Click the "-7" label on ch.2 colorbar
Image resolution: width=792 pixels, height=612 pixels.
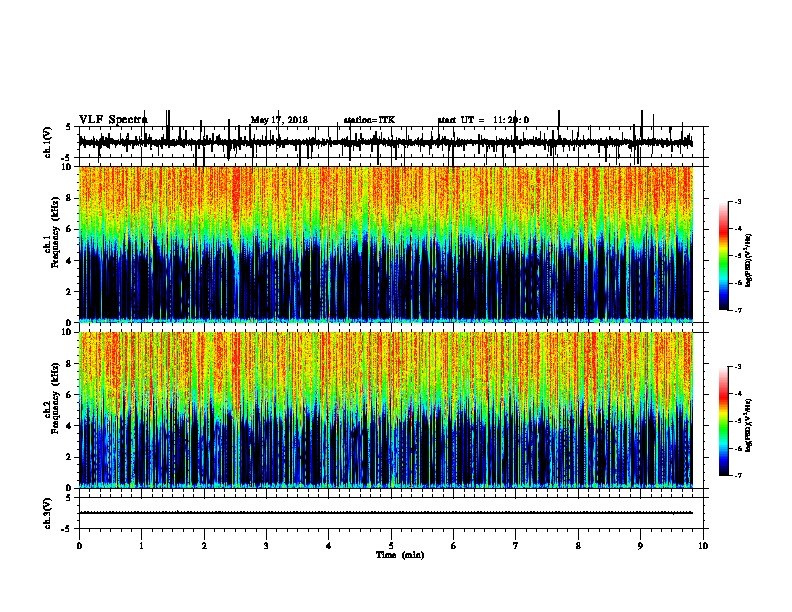pyautogui.click(x=738, y=476)
